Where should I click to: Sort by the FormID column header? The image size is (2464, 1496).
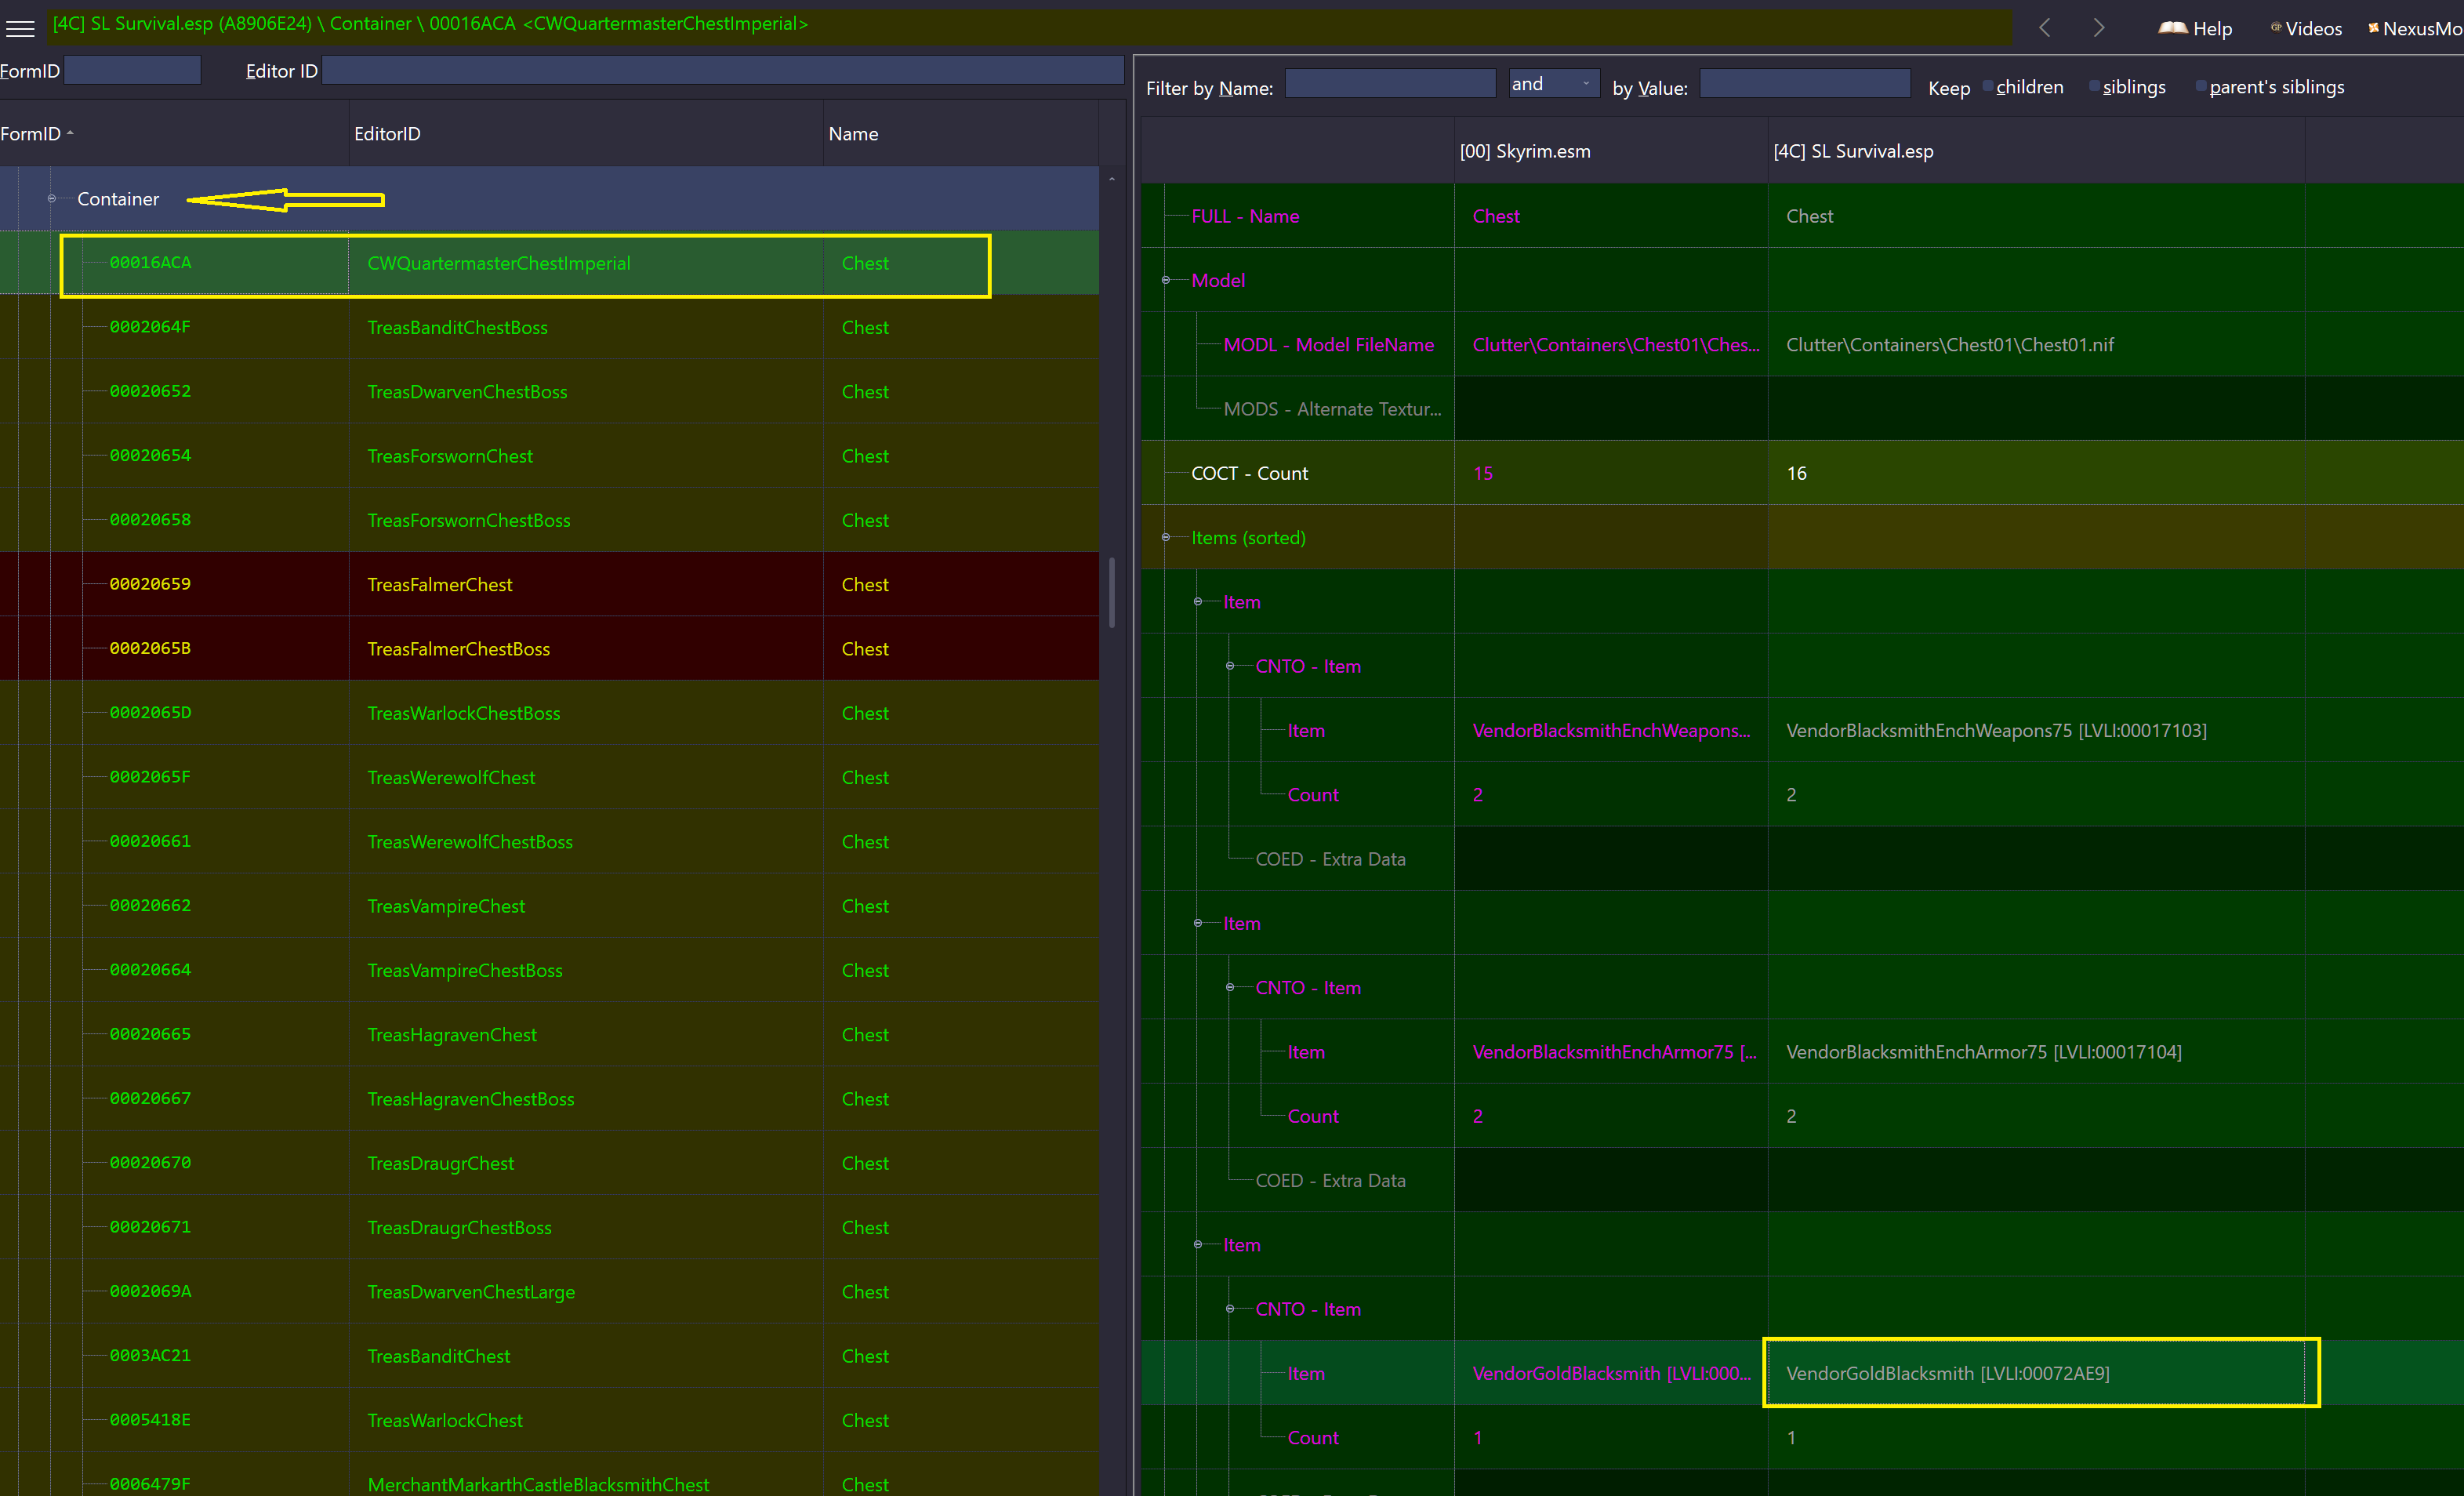pyautogui.click(x=174, y=133)
